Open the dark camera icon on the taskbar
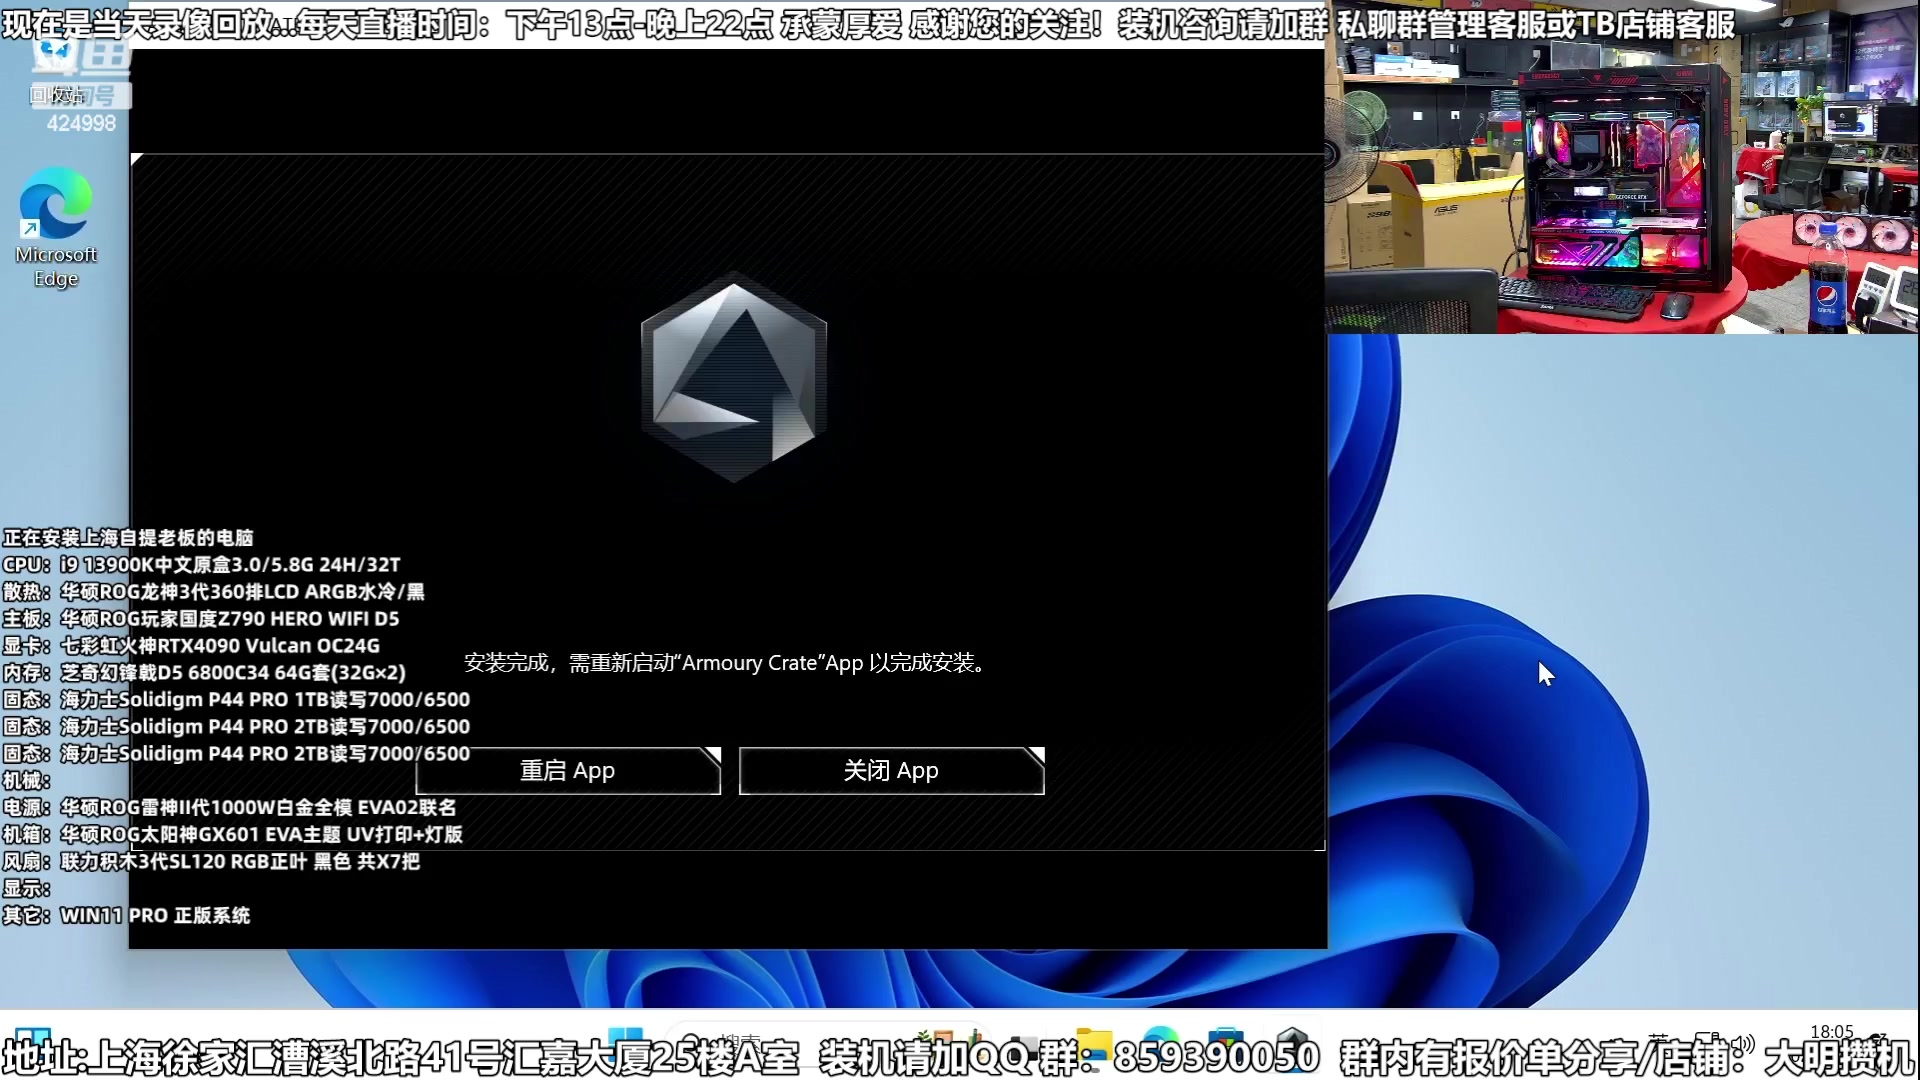The height and width of the screenshot is (1080, 1920). (x=1022, y=1040)
